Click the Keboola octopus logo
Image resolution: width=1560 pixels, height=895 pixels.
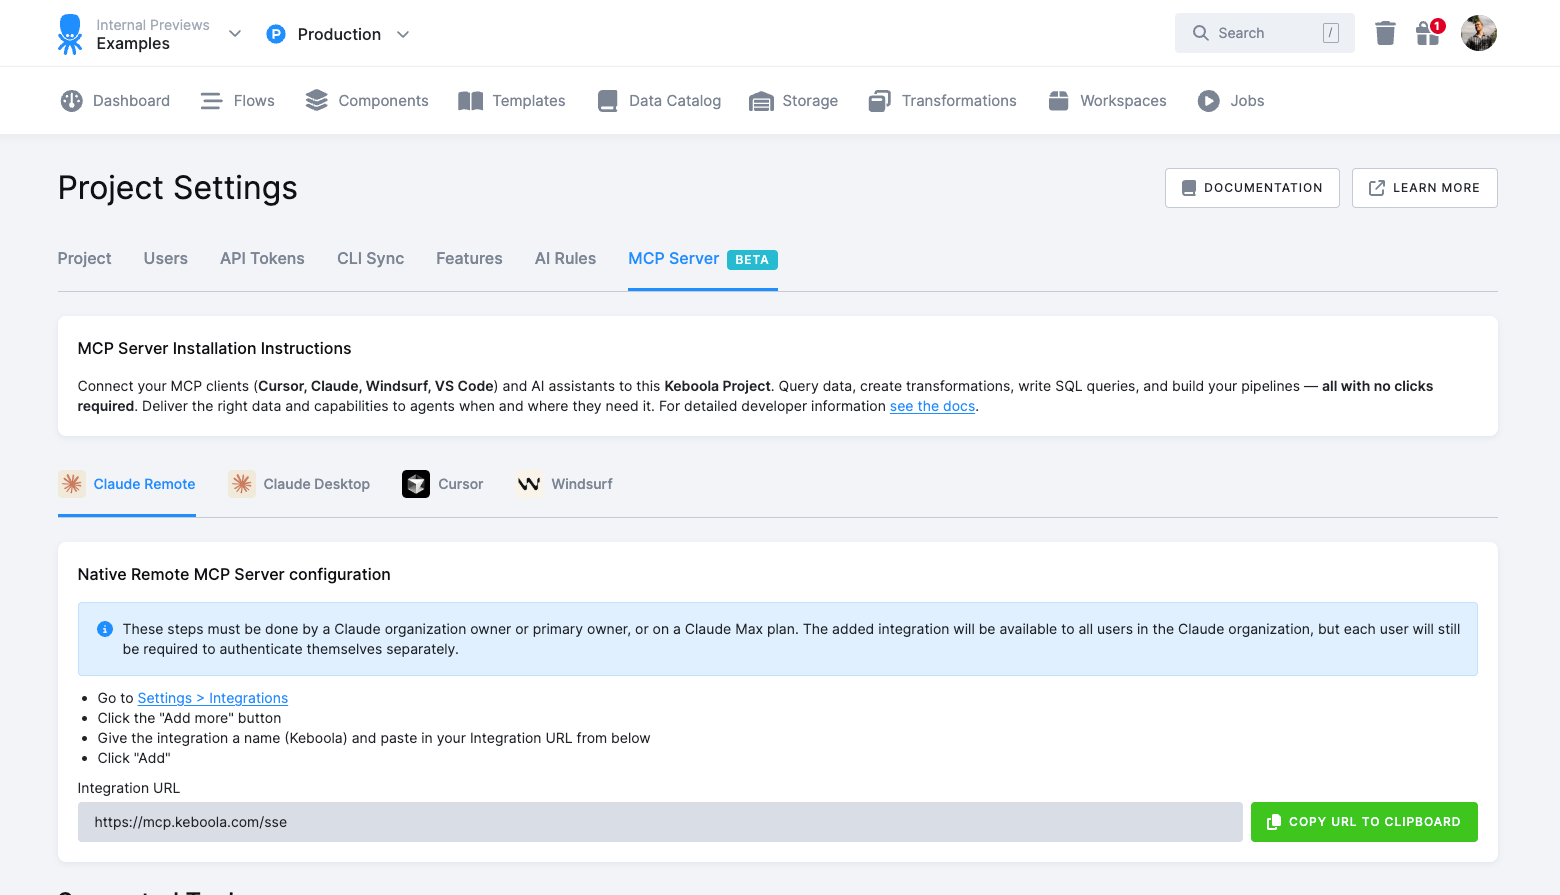(70, 34)
